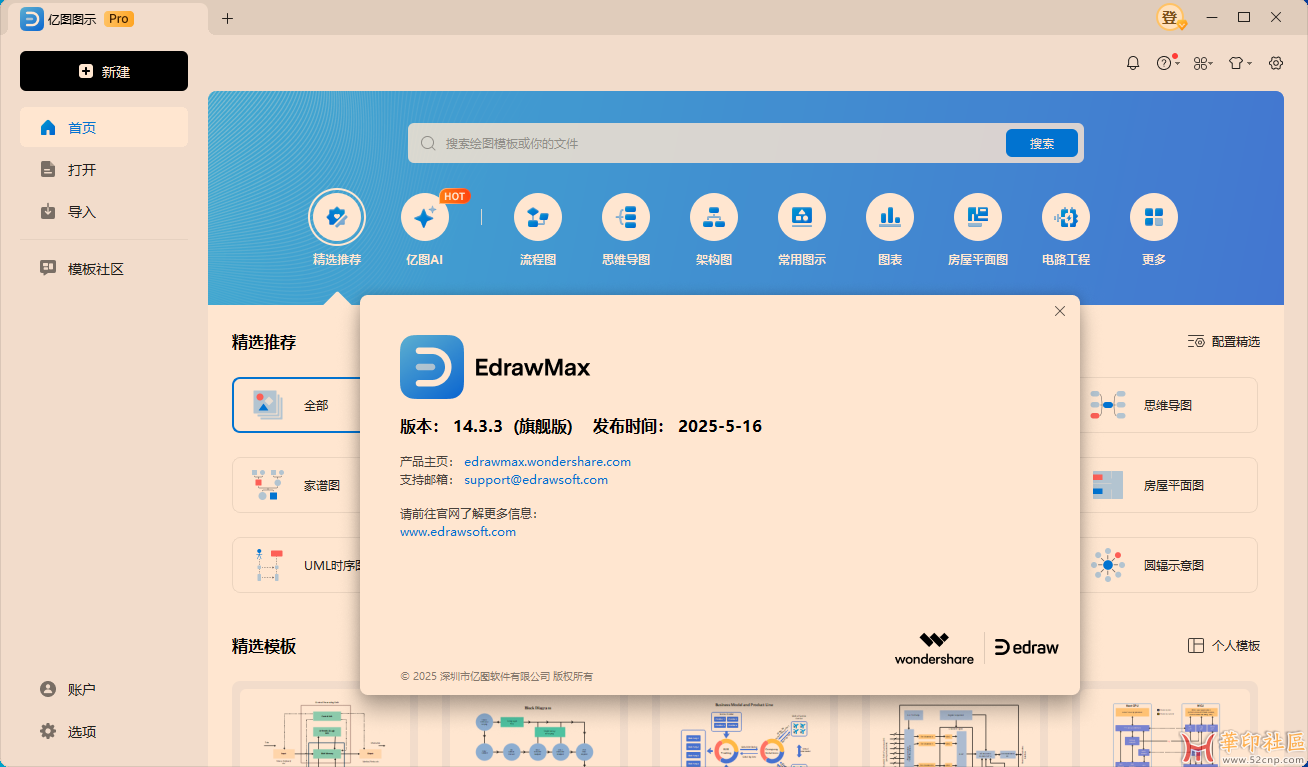Click the 更多 (More) categories icon
1308x767 pixels.
tap(1153, 217)
